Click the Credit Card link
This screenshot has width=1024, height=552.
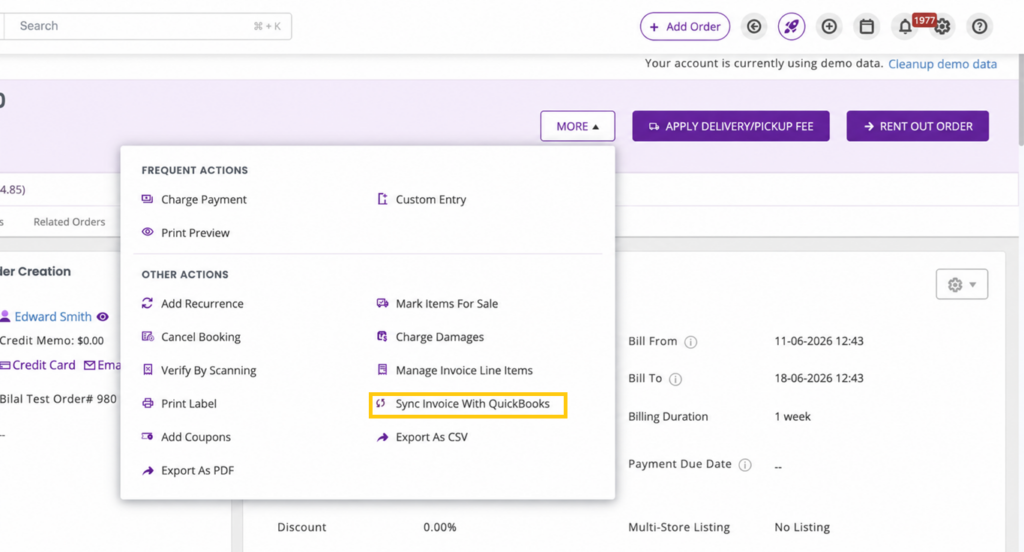click(43, 365)
